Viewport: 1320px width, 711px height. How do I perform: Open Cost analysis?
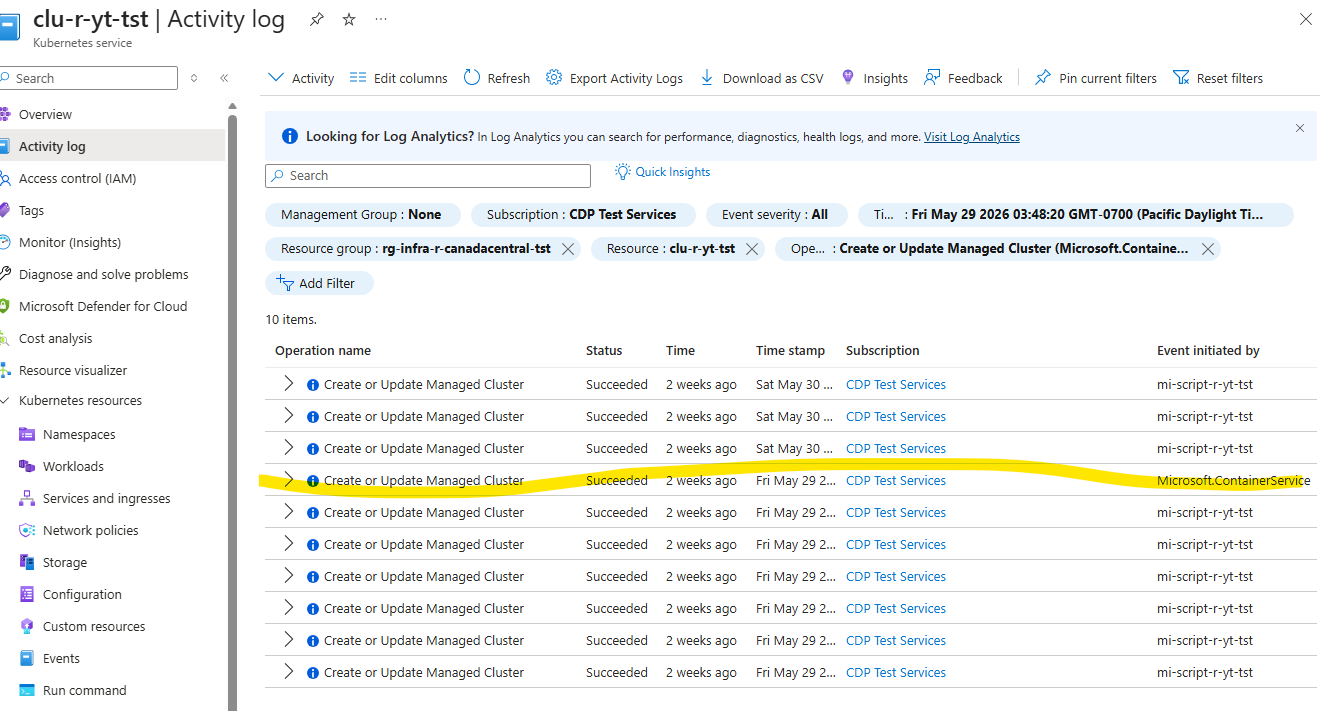(x=55, y=338)
